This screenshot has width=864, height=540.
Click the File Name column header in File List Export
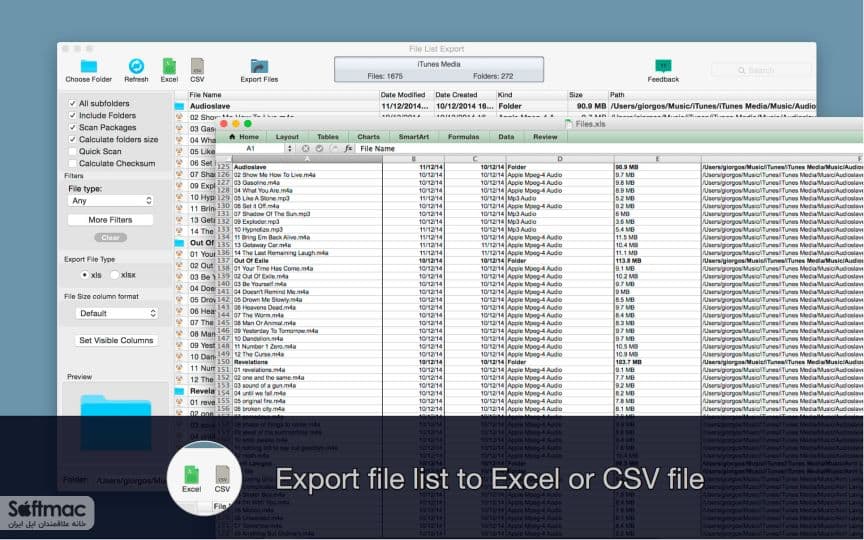click(x=283, y=95)
